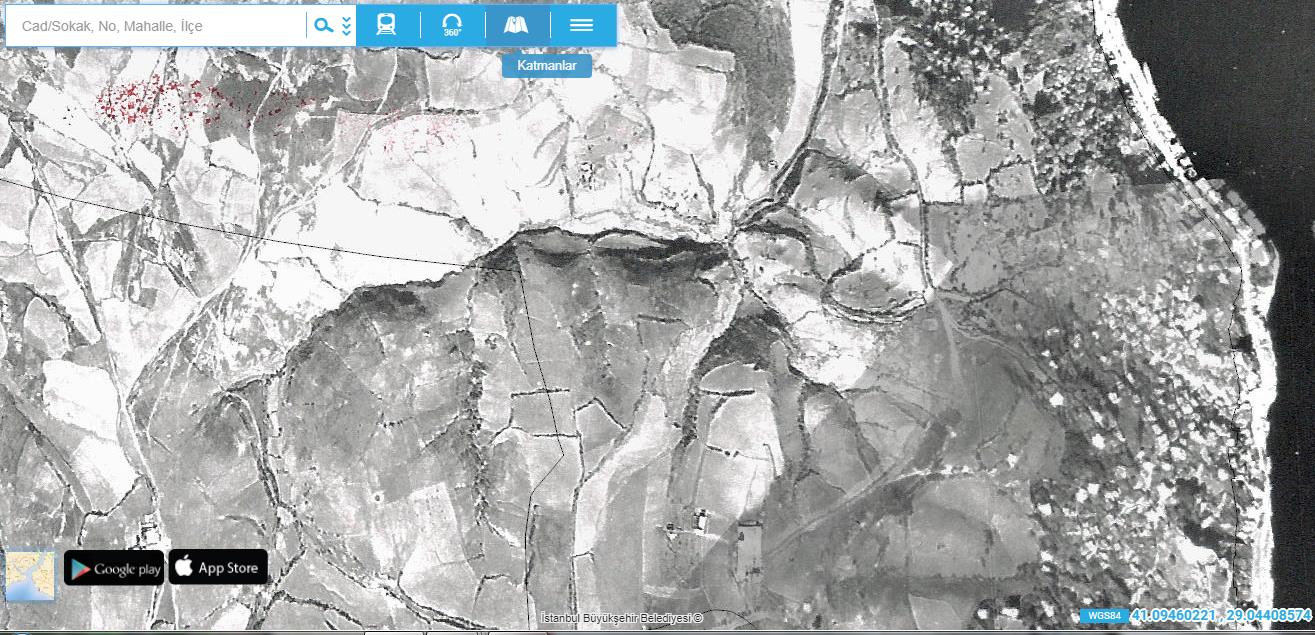Screen dimensions: 1315x635
Task: Click the magnifier search icon
Action: click(323, 25)
